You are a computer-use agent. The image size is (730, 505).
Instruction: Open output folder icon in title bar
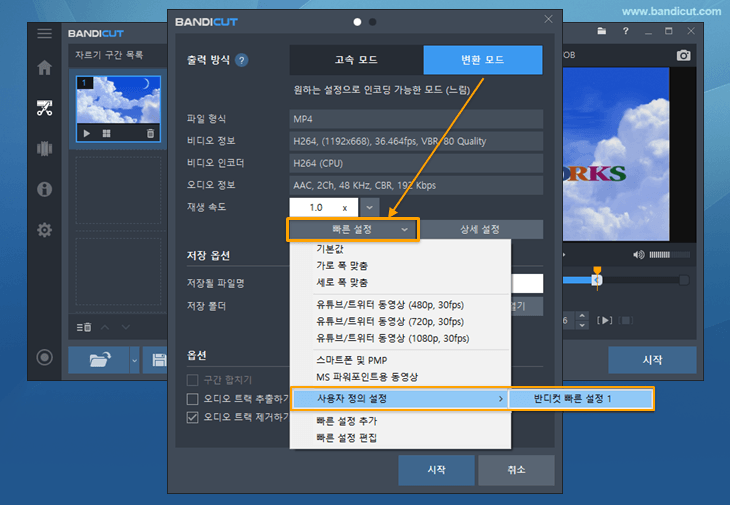point(602,31)
